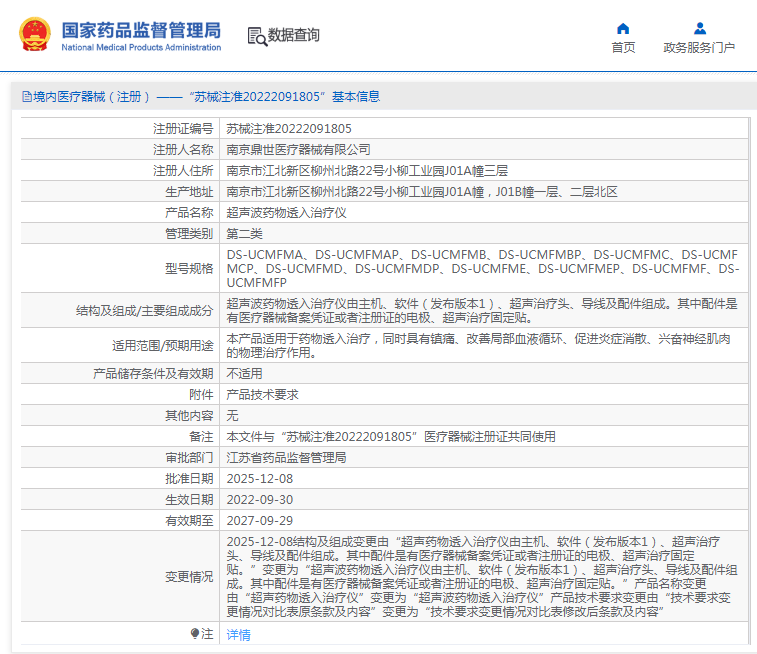Viewport: 757px width, 654px height.
Task: Click the document icon before 境内医疗器械
Action: pos(26,97)
